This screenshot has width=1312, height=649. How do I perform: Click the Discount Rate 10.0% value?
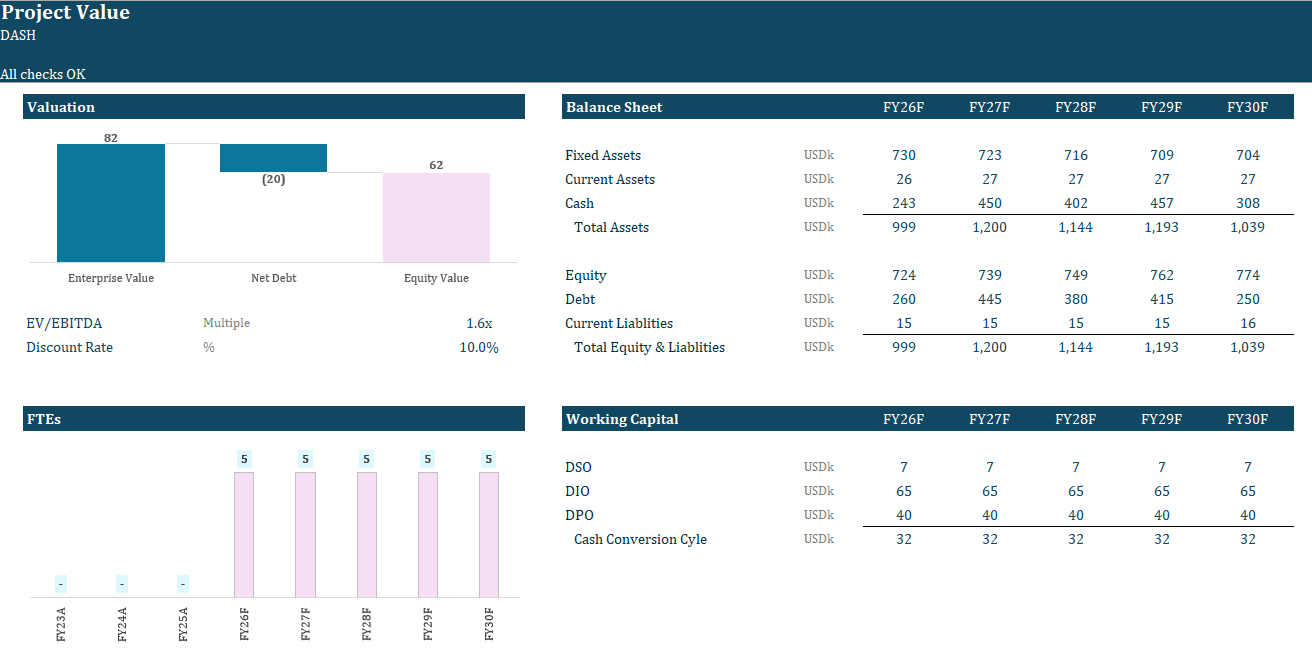tap(479, 347)
